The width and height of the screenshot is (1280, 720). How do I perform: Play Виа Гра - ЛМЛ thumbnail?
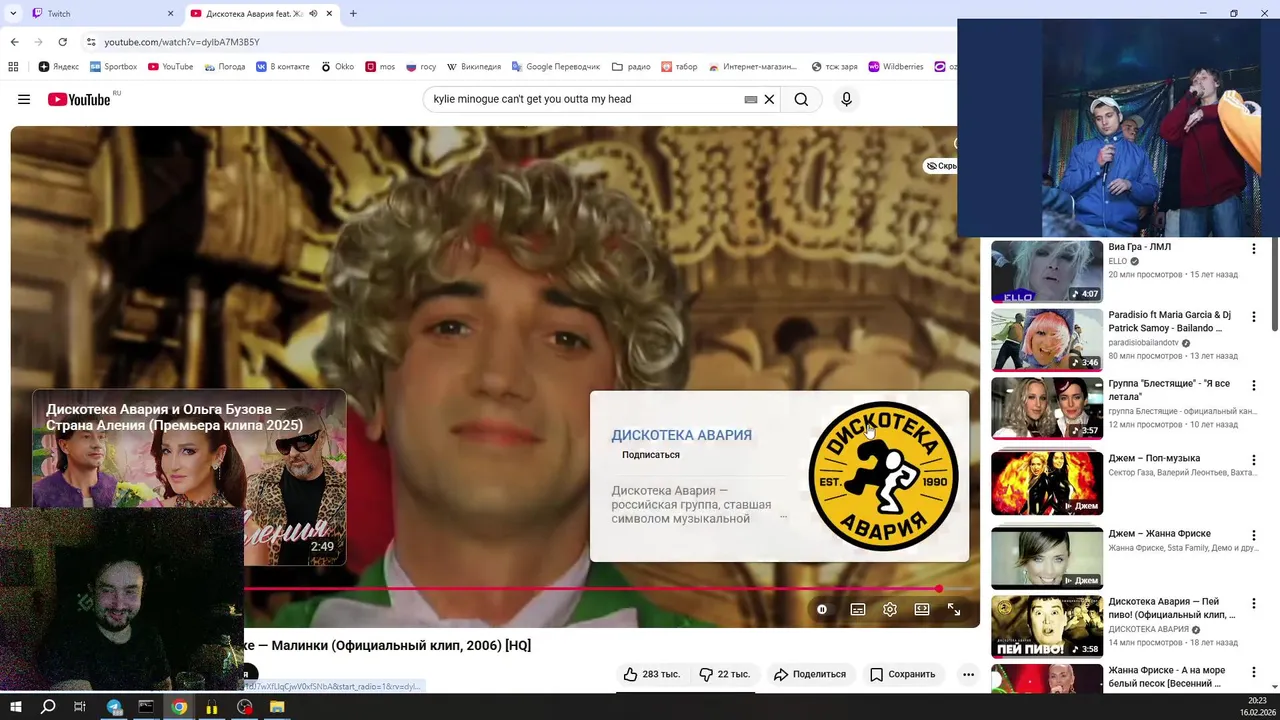[x=1047, y=271]
